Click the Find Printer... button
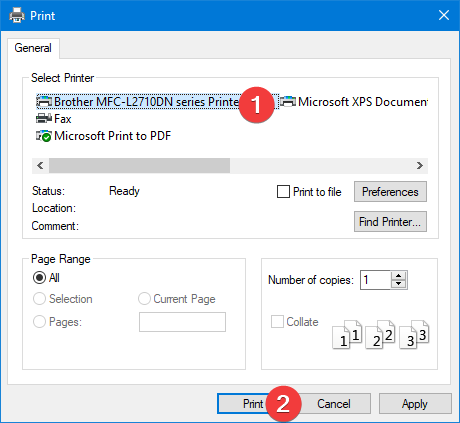The image size is (460, 423). [x=390, y=222]
